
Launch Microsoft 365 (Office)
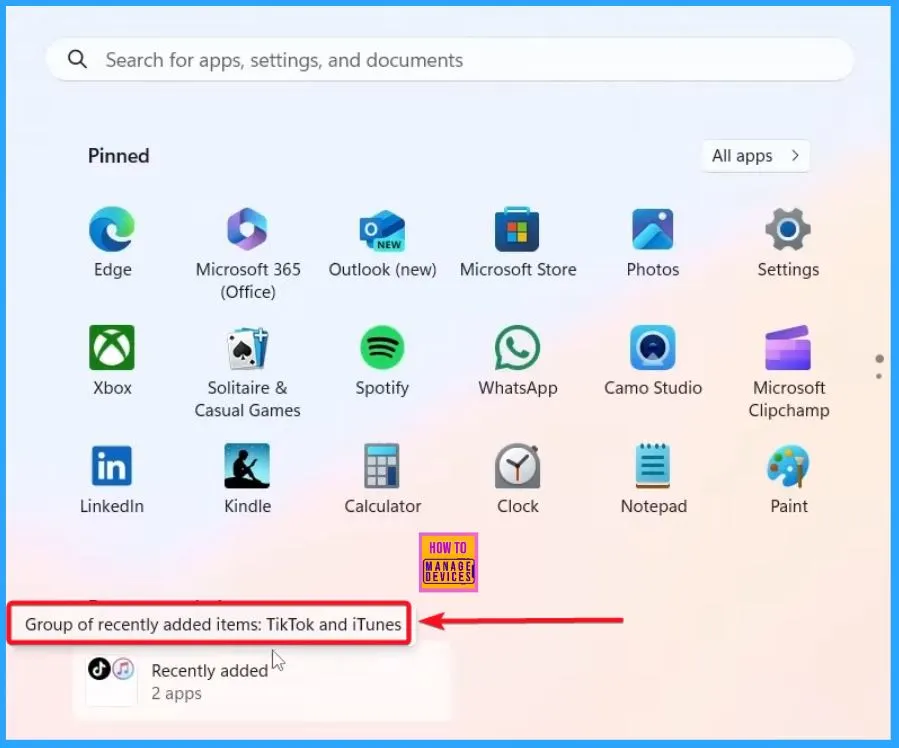[x=248, y=254]
